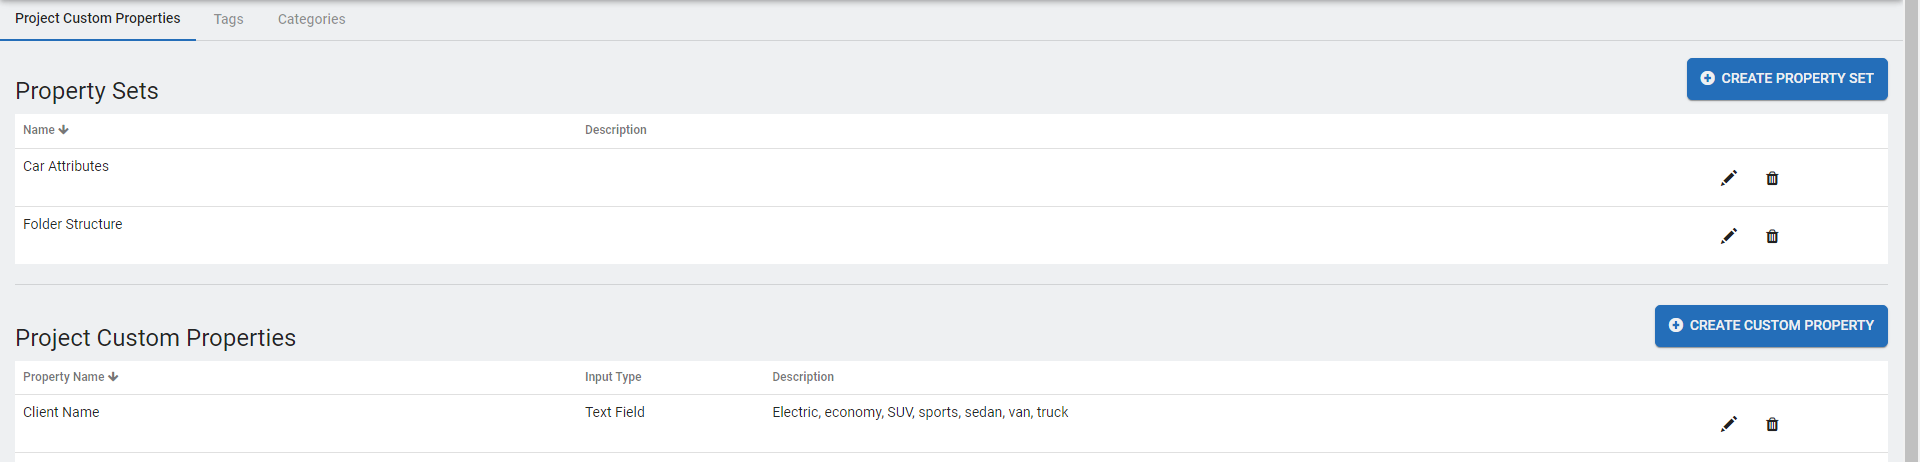Delete the Folder Structure property set
This screenshot has height=462, width=1920.
1772,236
